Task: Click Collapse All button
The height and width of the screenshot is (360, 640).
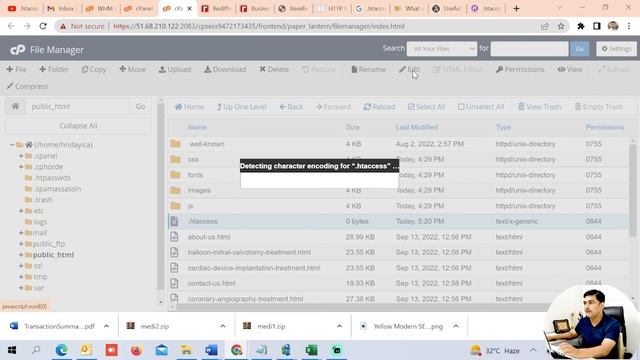Action: pyautogui.click(x=78, y=126)
